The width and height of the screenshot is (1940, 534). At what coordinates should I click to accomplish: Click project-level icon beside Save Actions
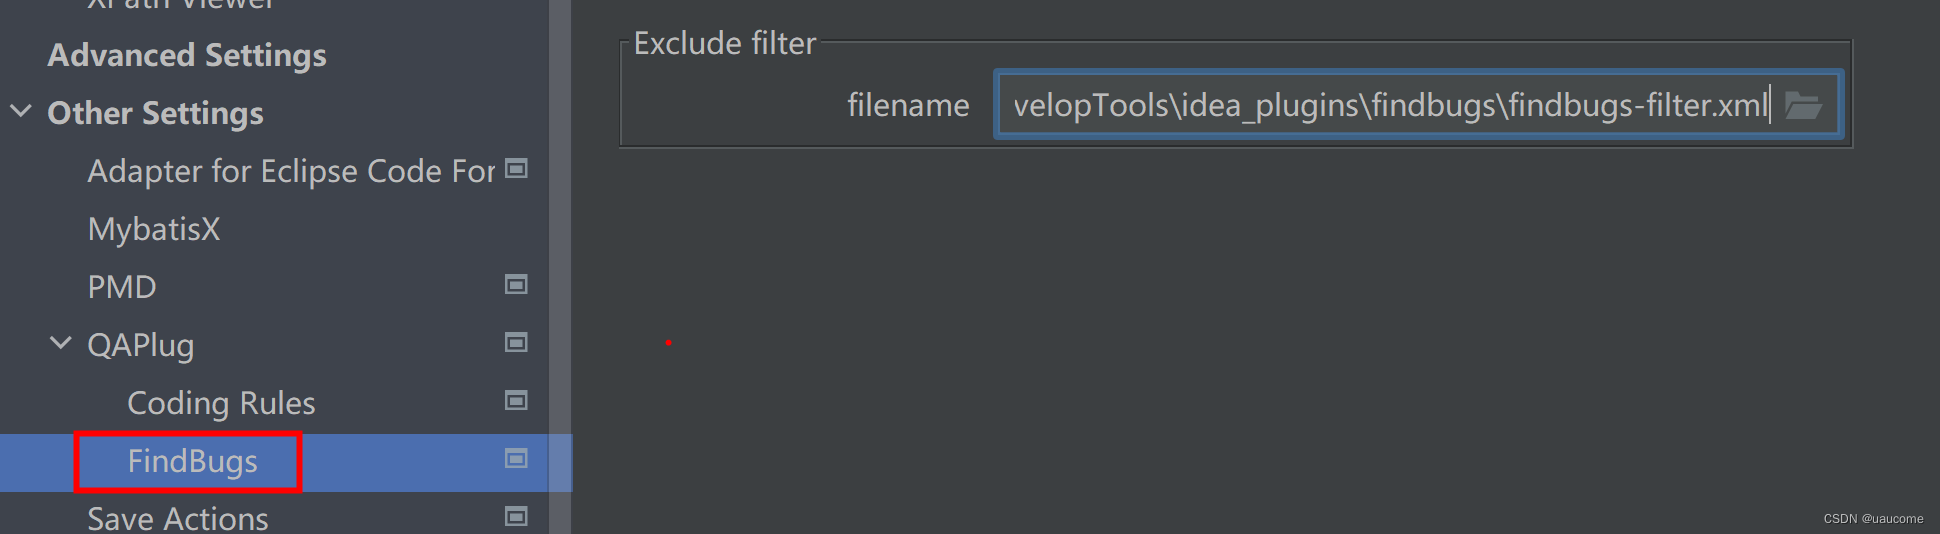point(516,517)
